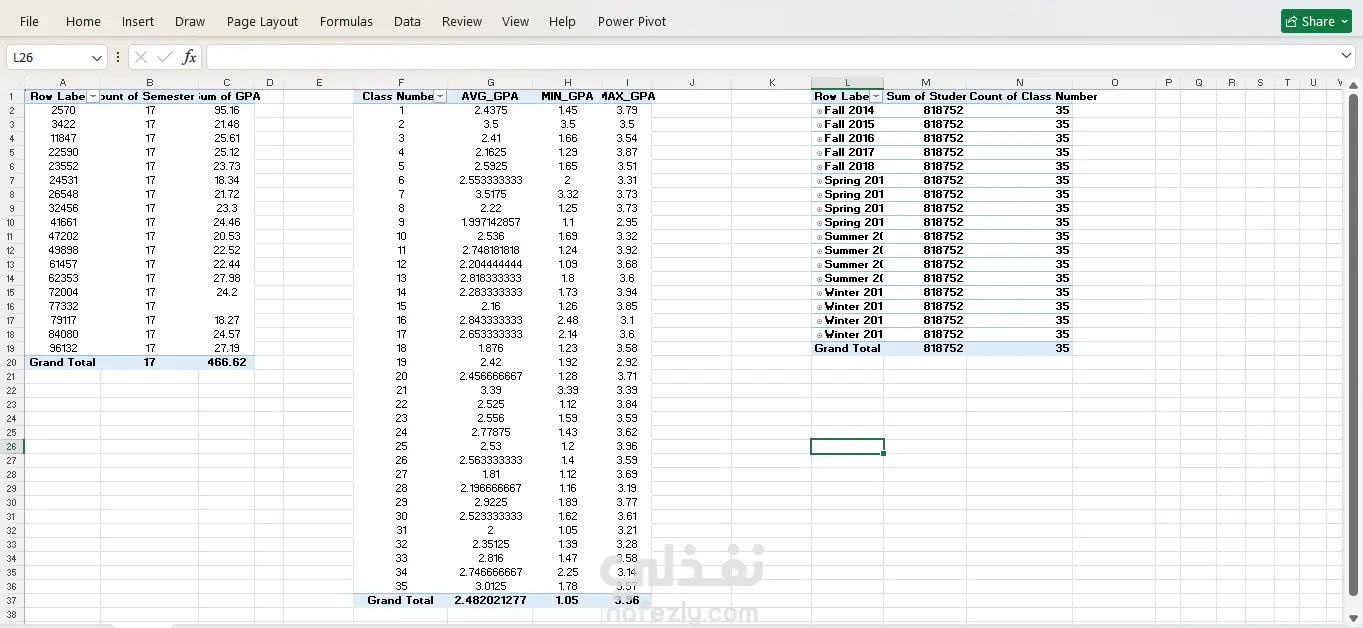1363x628 pixels.
Task: Select column header K
Action: [x=771, y=83]
